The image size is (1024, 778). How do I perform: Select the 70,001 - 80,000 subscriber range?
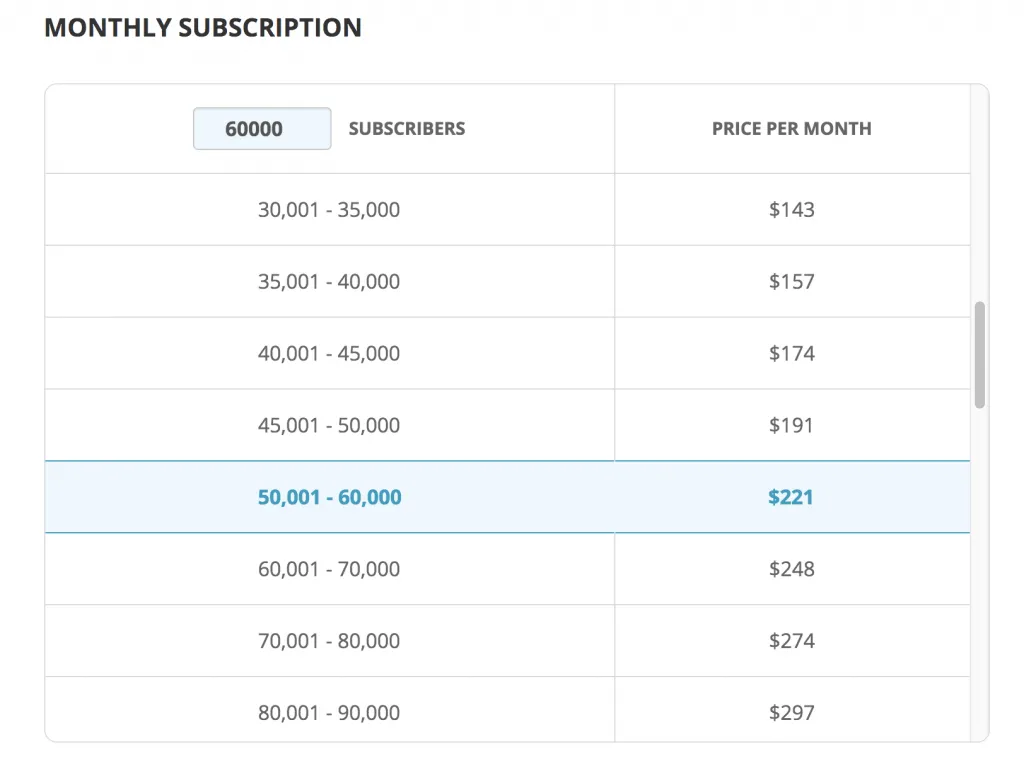coord(329,641)
